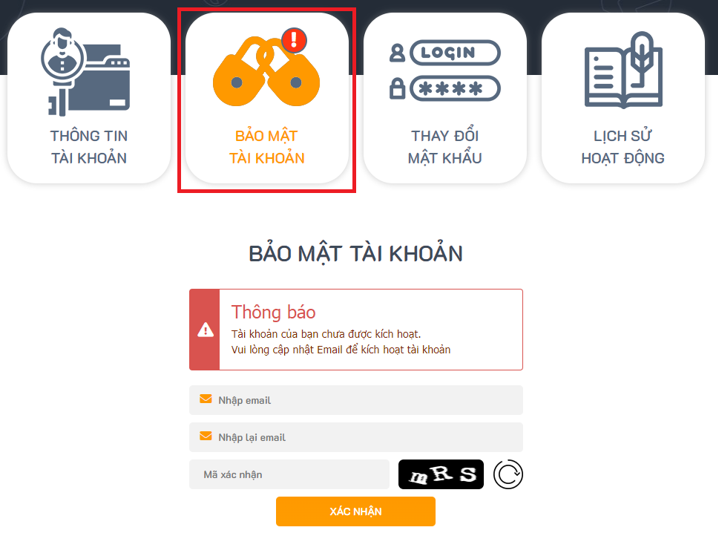Switch to THAY ĐỔI MẬT KHẨU tab
The height and width of the screenshot is (555, 718).
(445, 98)
